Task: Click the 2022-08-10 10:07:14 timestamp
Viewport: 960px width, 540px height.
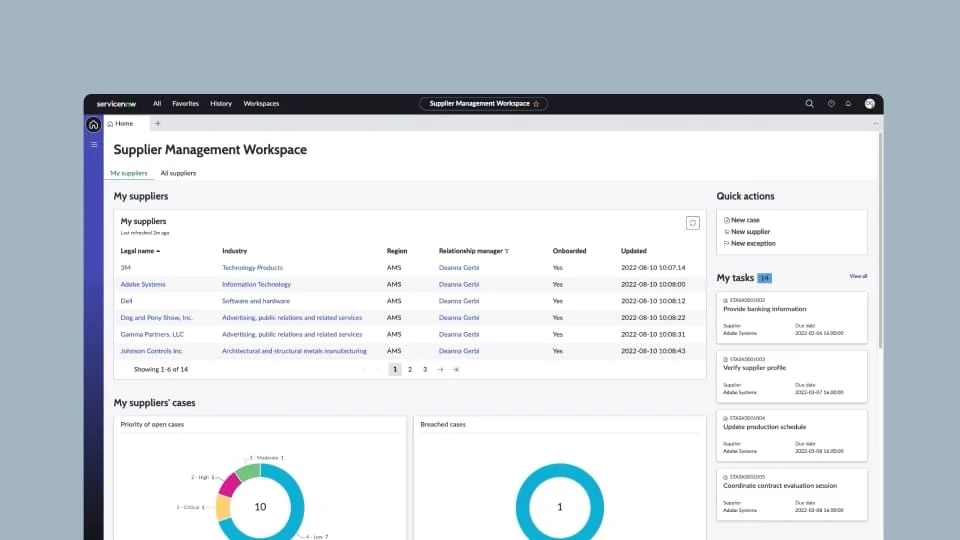Action: 653,268
